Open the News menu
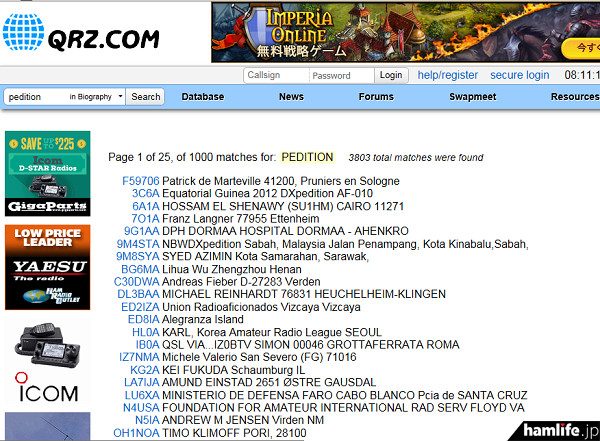This screenshot has height=441, width=600. (x=291, y=97)
